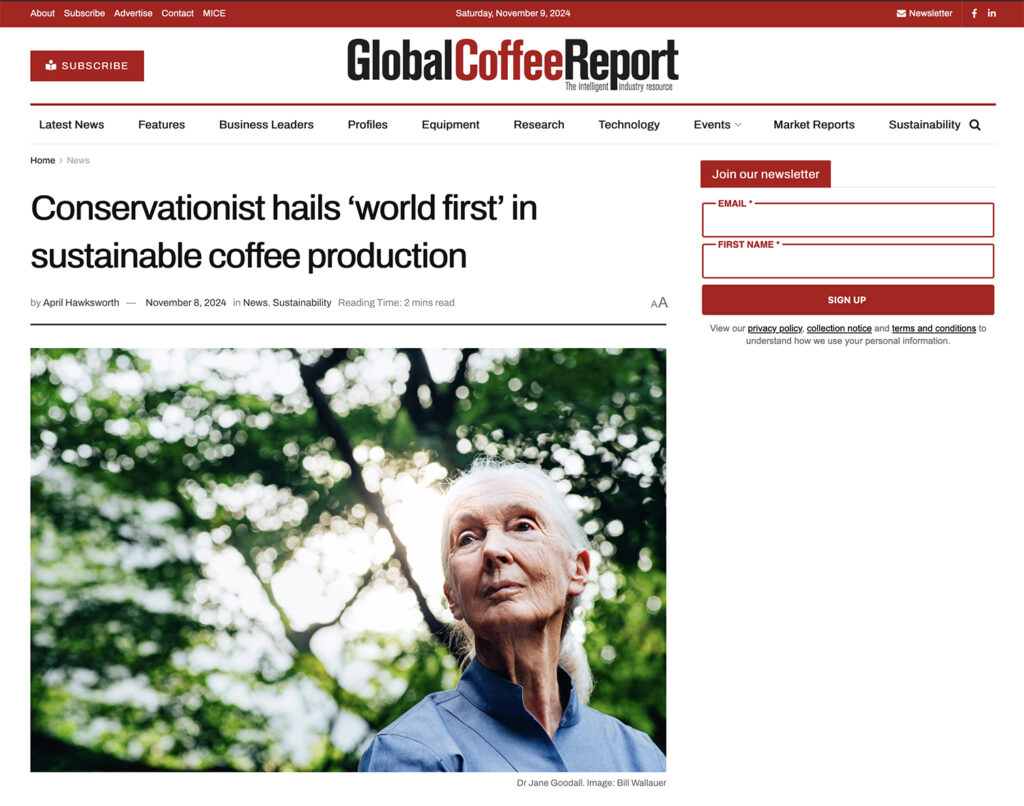This screenshot has width=1024, height=806.
Task: Select the Sustainability nav item
Action: point(924,125)
